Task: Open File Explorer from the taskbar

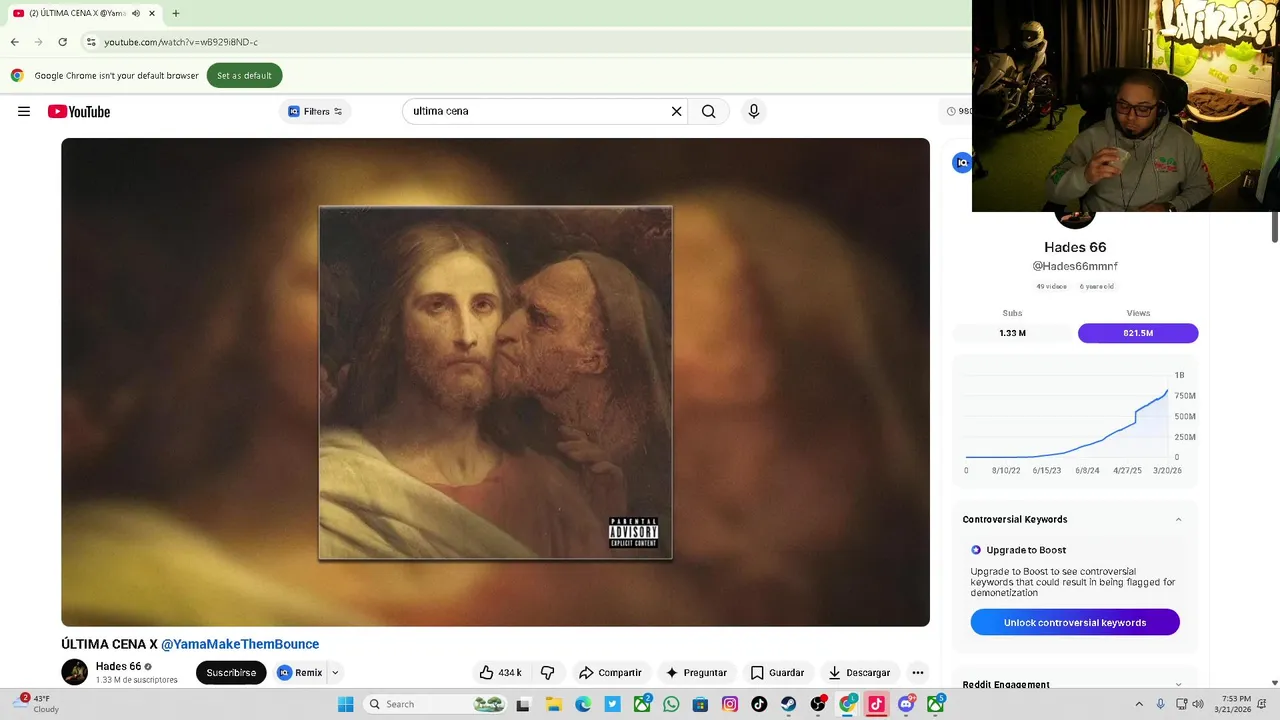Action: pyautogui.click(x=553, y=704)
